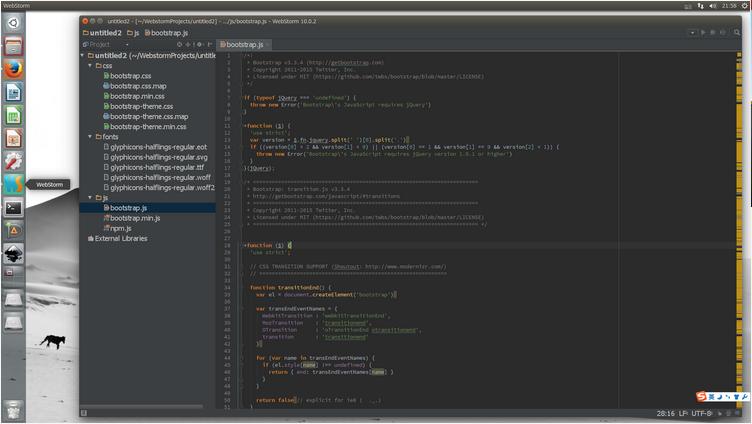Collapse the js folder

[90, 198]
